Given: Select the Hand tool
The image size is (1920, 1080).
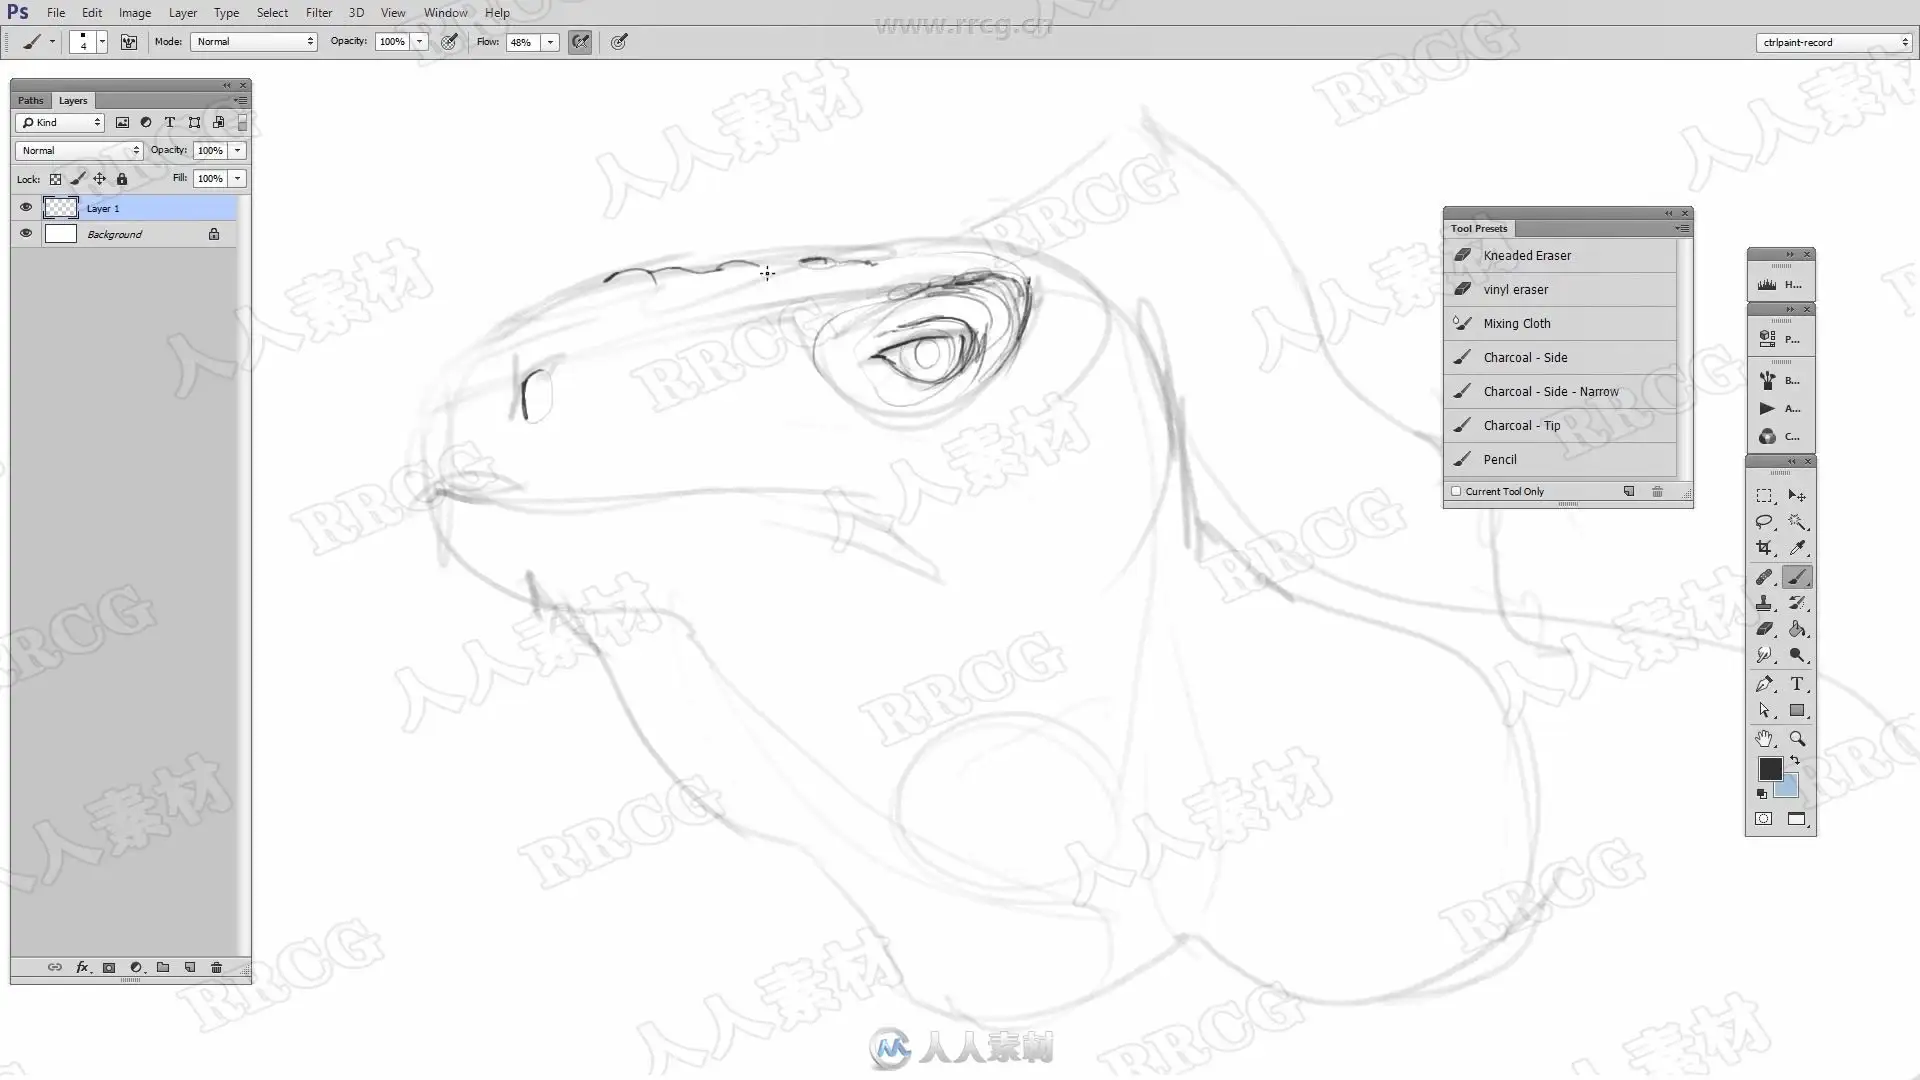Looking at the screenshot, I should point(1764,739).
